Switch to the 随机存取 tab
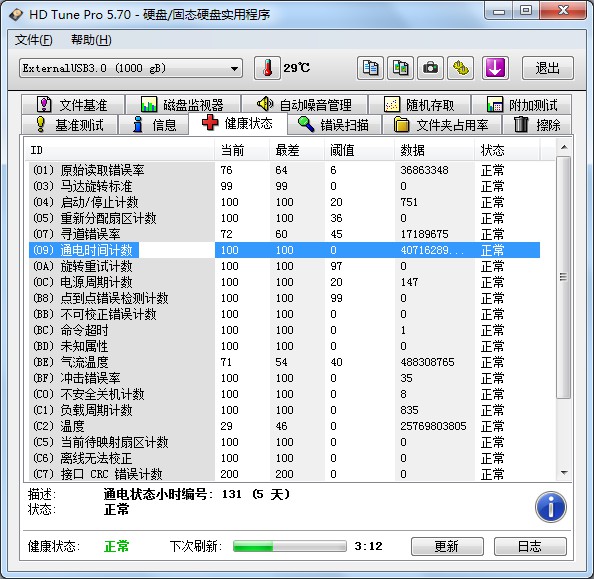 (419, 105)
